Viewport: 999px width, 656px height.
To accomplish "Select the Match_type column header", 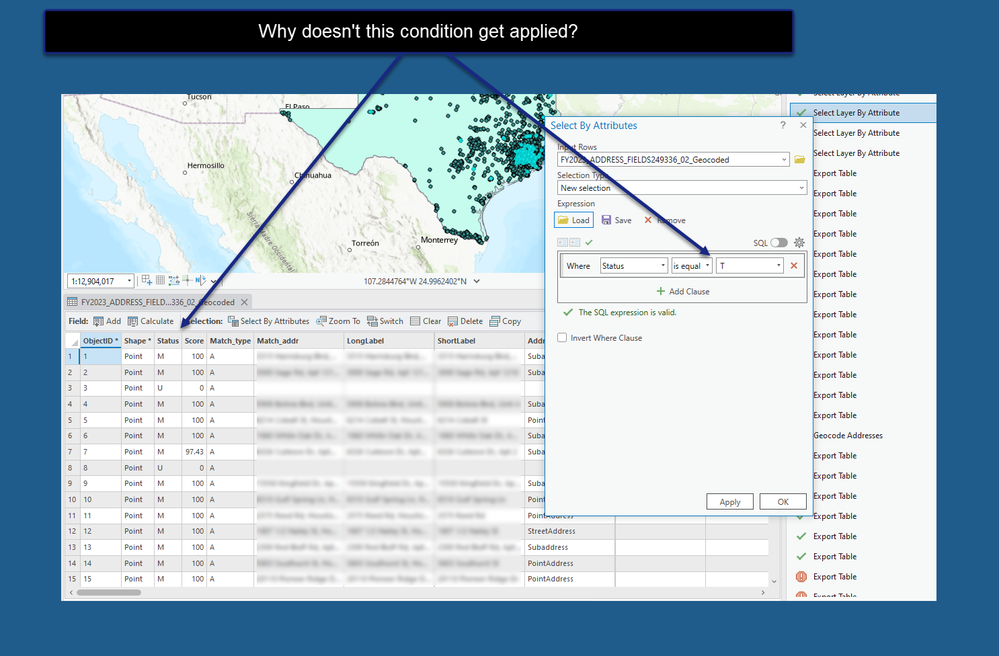I will (230, 341).
